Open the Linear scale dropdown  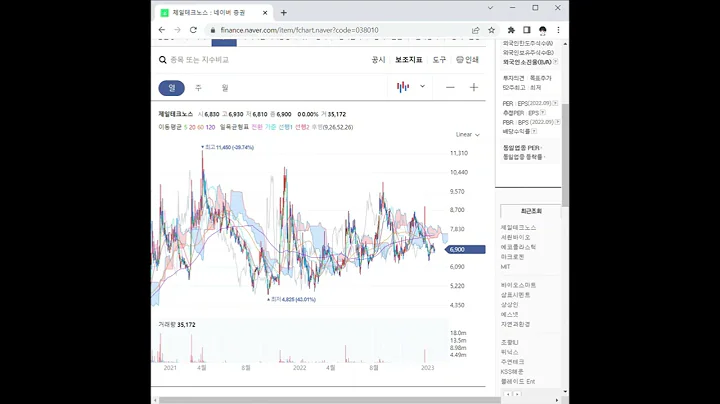click(467, 135)
